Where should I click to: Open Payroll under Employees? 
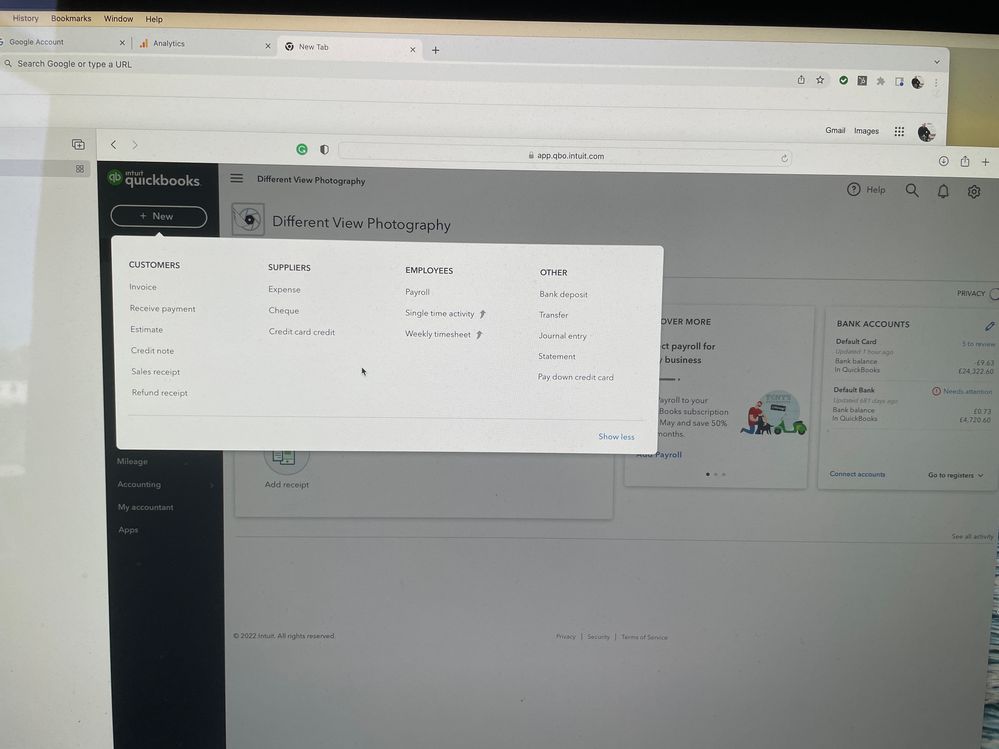click(x=417, y=292)
